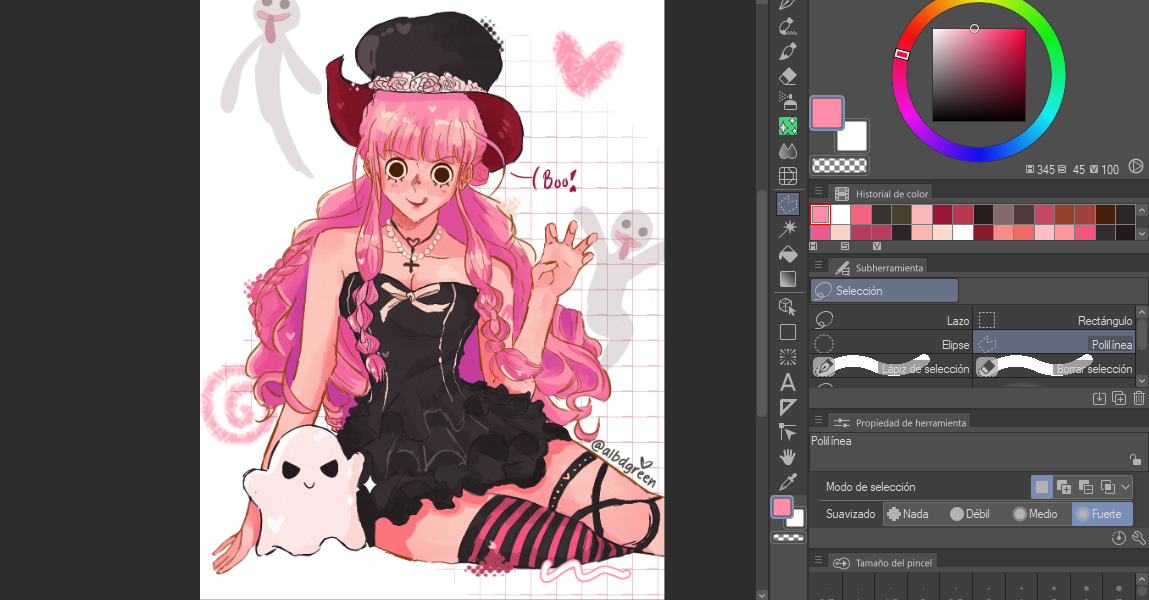Select the Auto select magic wand tool
The height and width of the screenshot is (600, 1149).
coord(788,229)
